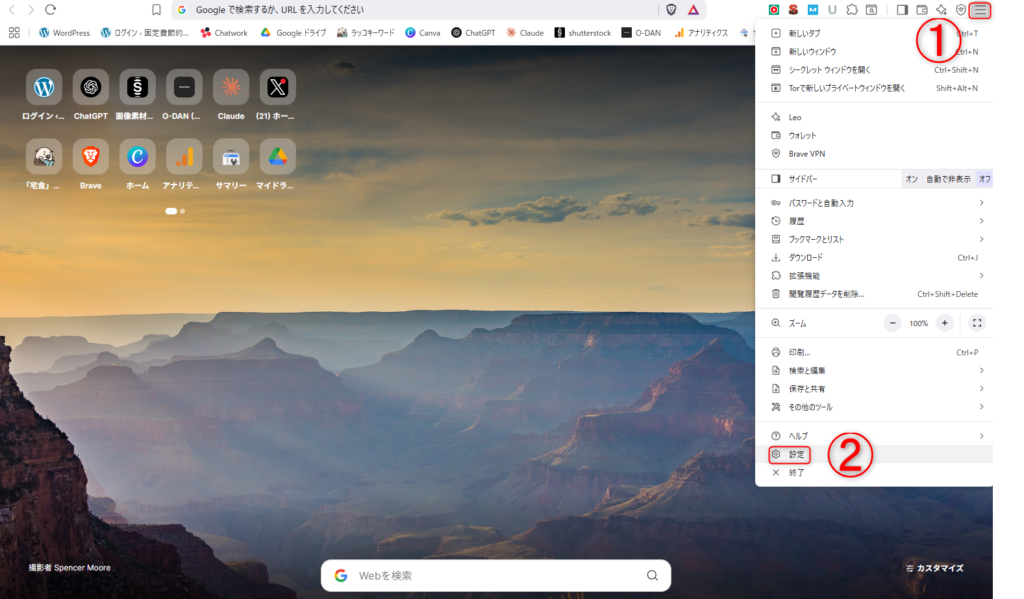Viewport: 1024px width, 599px height.
Task: Select 設定 in the menu
Action: [x=796, y=455]
